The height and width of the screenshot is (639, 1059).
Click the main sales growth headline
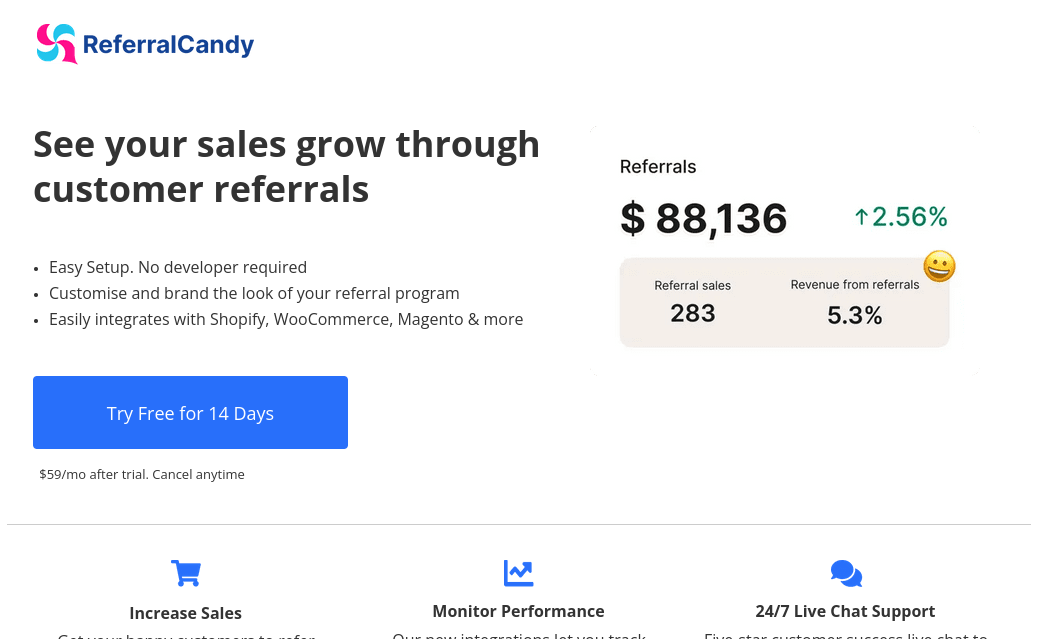click(x=286, y=166)
